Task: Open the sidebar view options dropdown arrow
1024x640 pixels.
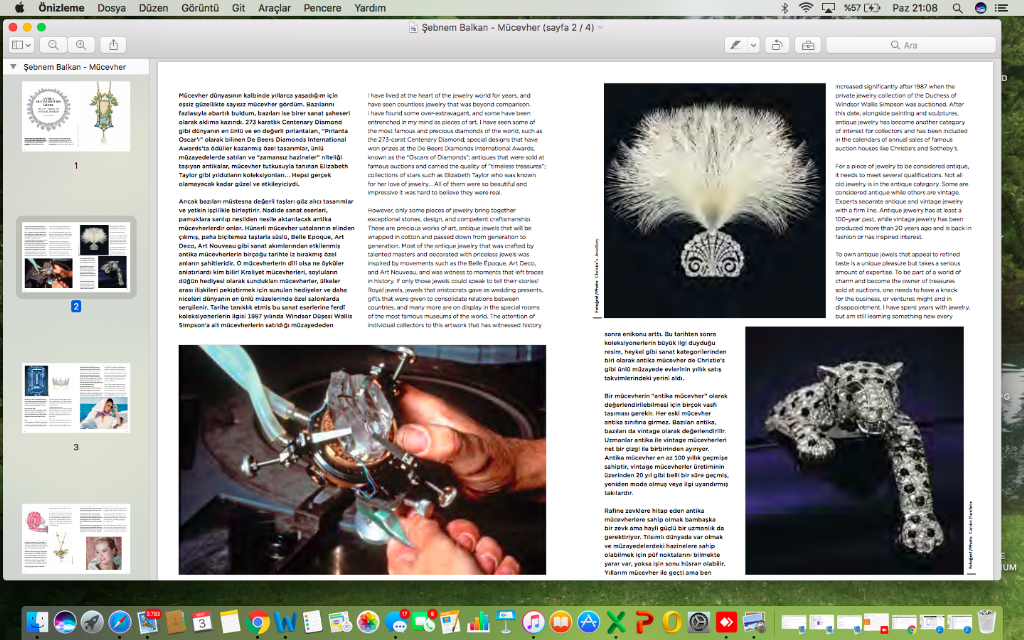Action: click(x=29, y=45)
